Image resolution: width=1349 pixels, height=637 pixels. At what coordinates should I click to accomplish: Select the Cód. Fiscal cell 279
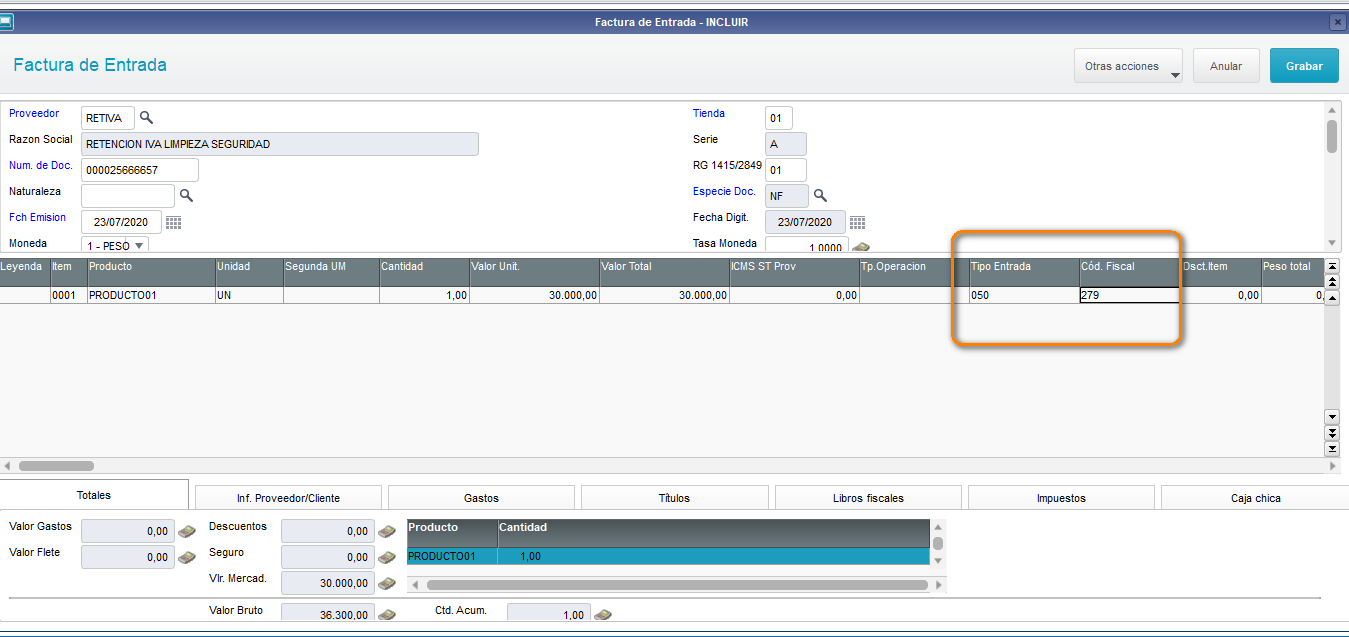(x=1129, y=295)
